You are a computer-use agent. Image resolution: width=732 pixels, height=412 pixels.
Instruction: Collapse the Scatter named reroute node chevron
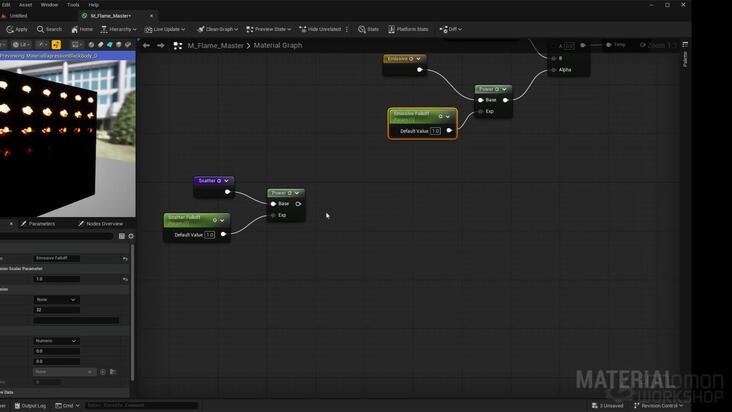(226, 181)
